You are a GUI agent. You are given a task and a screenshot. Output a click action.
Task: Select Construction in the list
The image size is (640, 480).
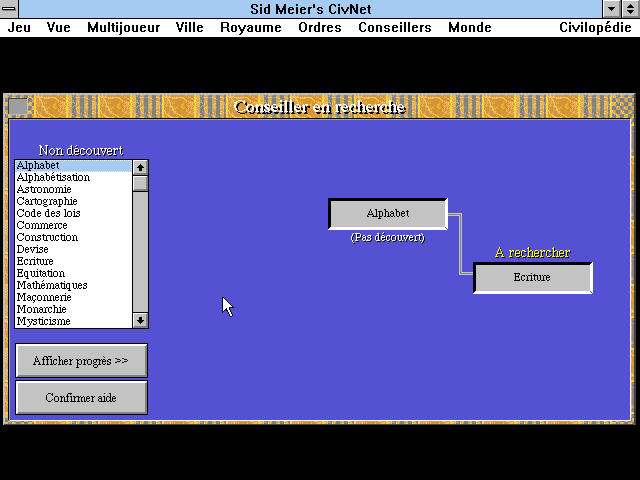click(x=73, y=237)
